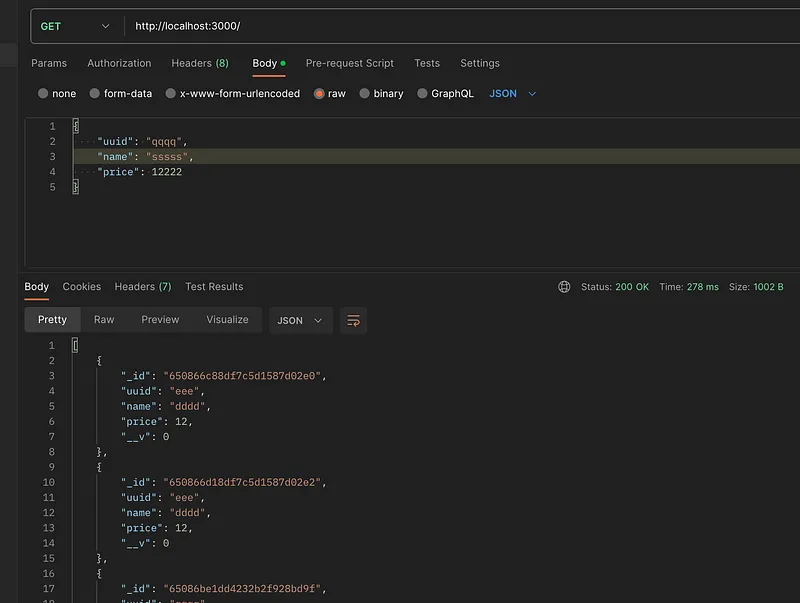The width and height of the screenshot is (800, 603).
Task: Click the request URL field
Action: (x=462, y=26)
